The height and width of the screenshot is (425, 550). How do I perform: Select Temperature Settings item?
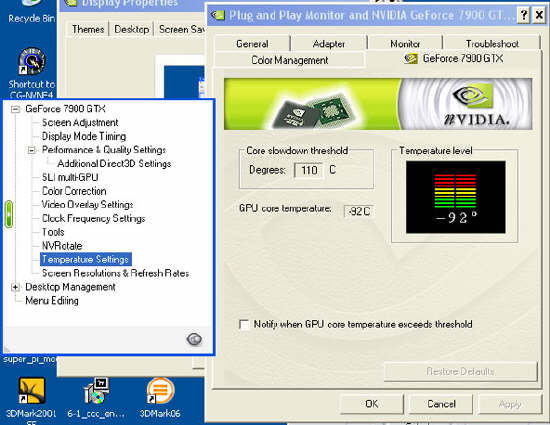coord(86,259)
